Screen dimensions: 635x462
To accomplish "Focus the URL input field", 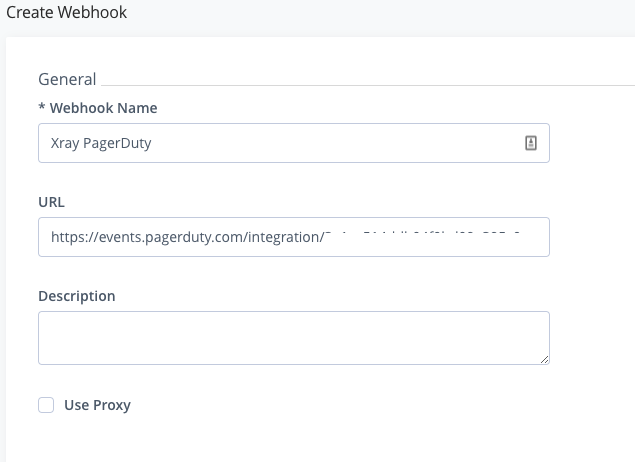I will click(294, 237).
